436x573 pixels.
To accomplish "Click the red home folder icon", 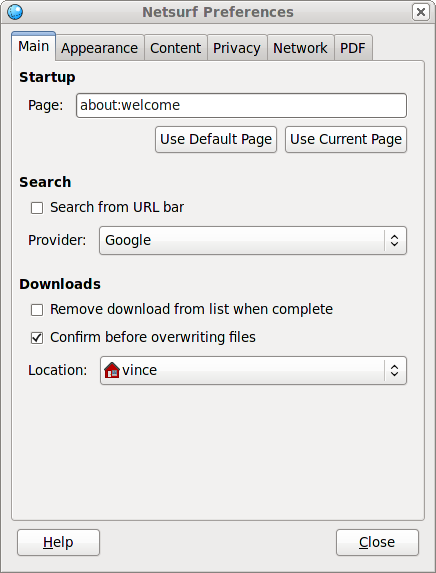I will [112, 370].
